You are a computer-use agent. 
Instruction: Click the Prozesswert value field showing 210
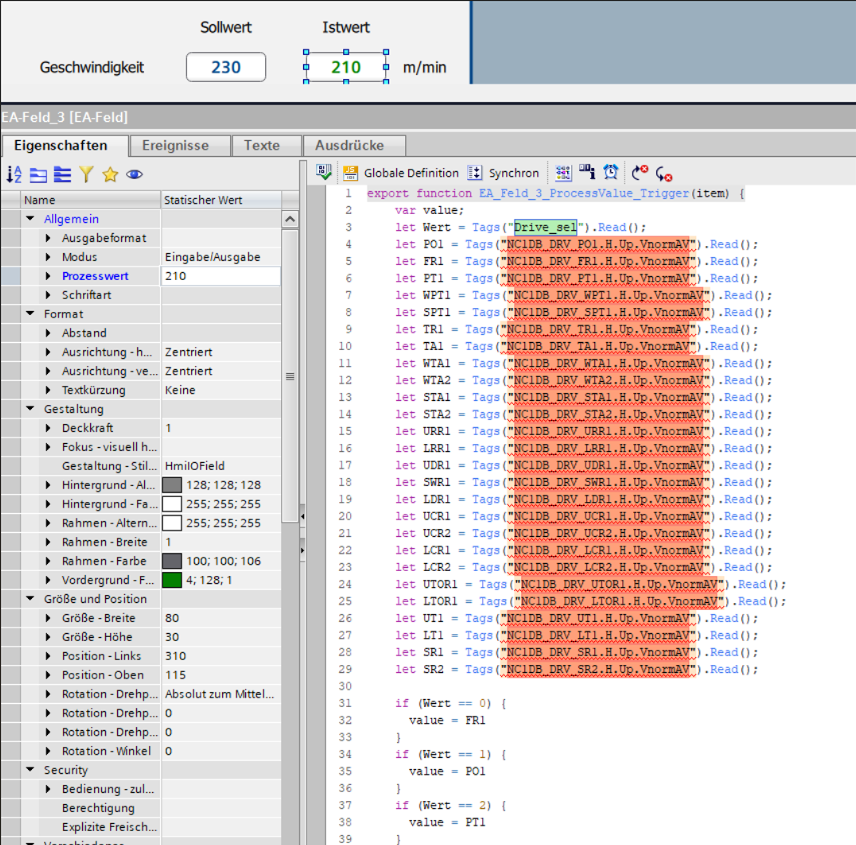coord(220,276)
